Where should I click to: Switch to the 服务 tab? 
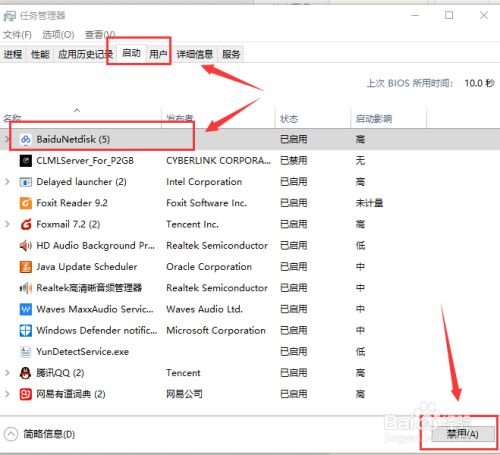pos(231,54)
